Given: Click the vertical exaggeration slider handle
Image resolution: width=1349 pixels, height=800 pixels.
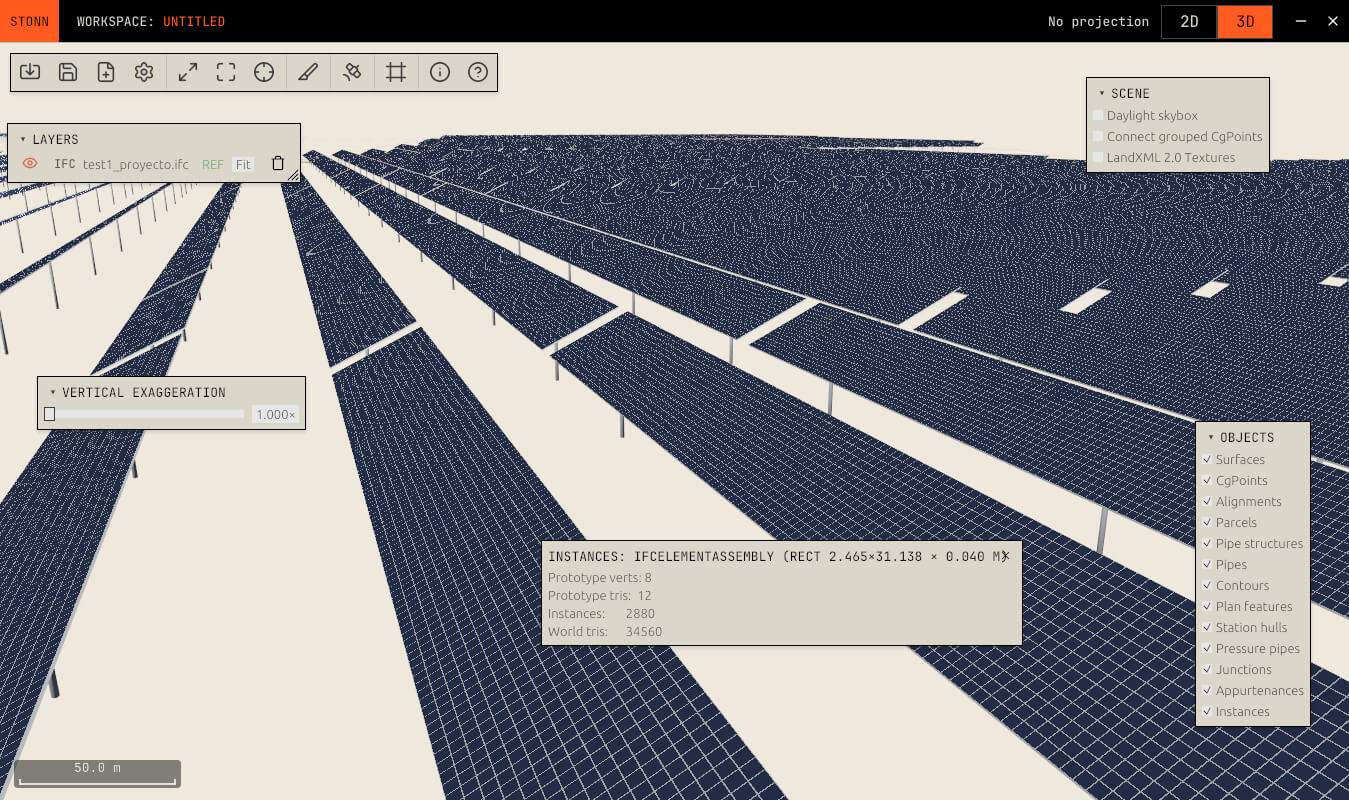Looking at the screenshot, I should (49, 414).
